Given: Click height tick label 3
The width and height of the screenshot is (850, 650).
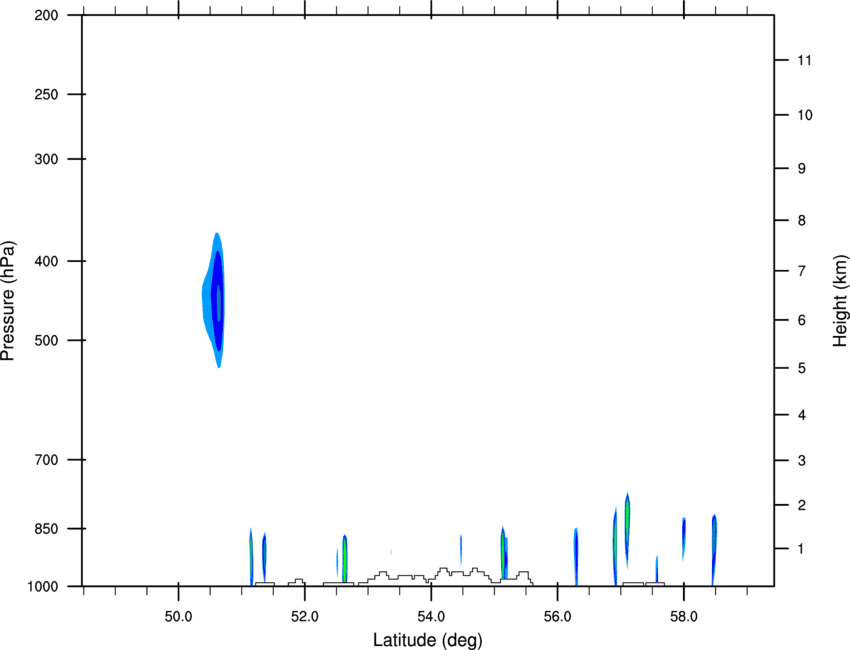Looking at the screenshot, I should tap(802, 461).
